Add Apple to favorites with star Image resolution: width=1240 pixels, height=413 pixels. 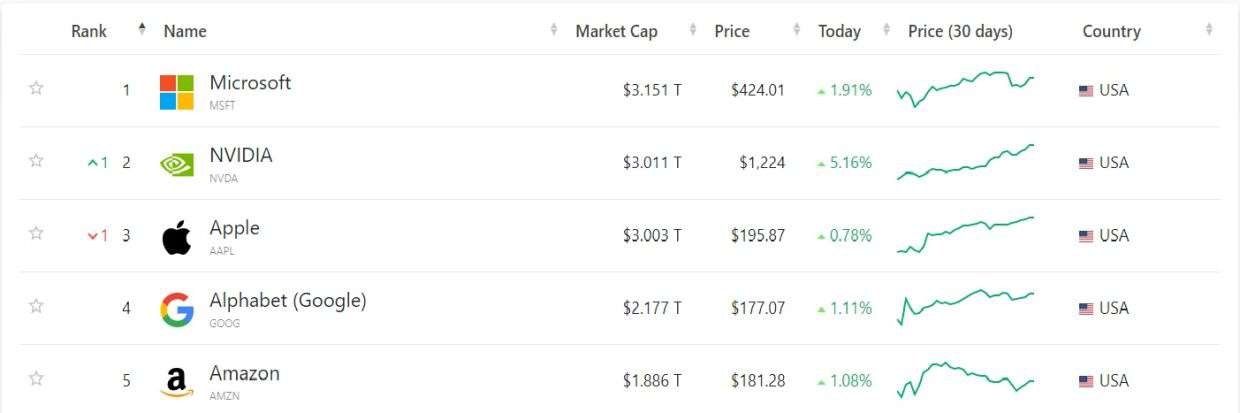click(36, 233)
